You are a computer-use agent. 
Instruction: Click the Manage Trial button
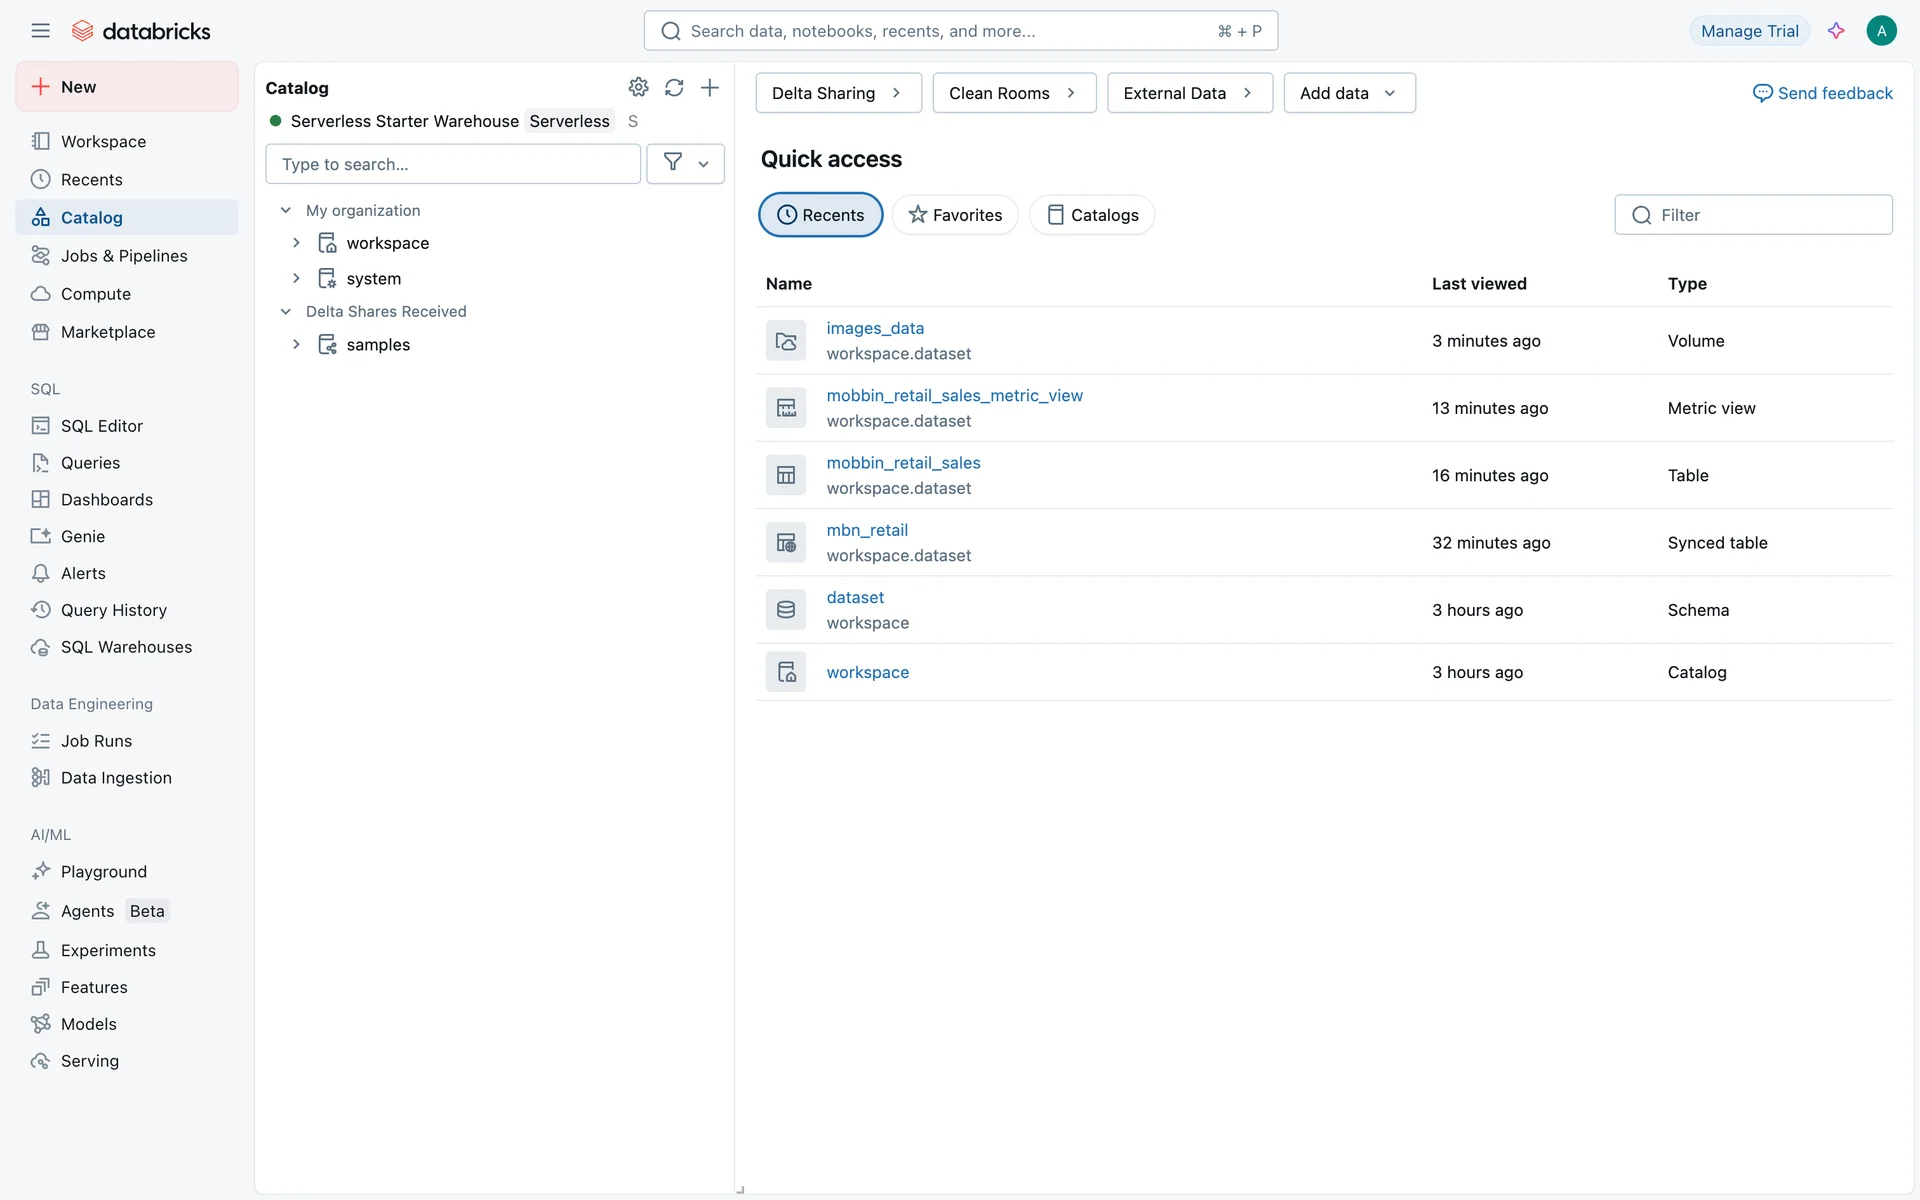click(1749, 31)
